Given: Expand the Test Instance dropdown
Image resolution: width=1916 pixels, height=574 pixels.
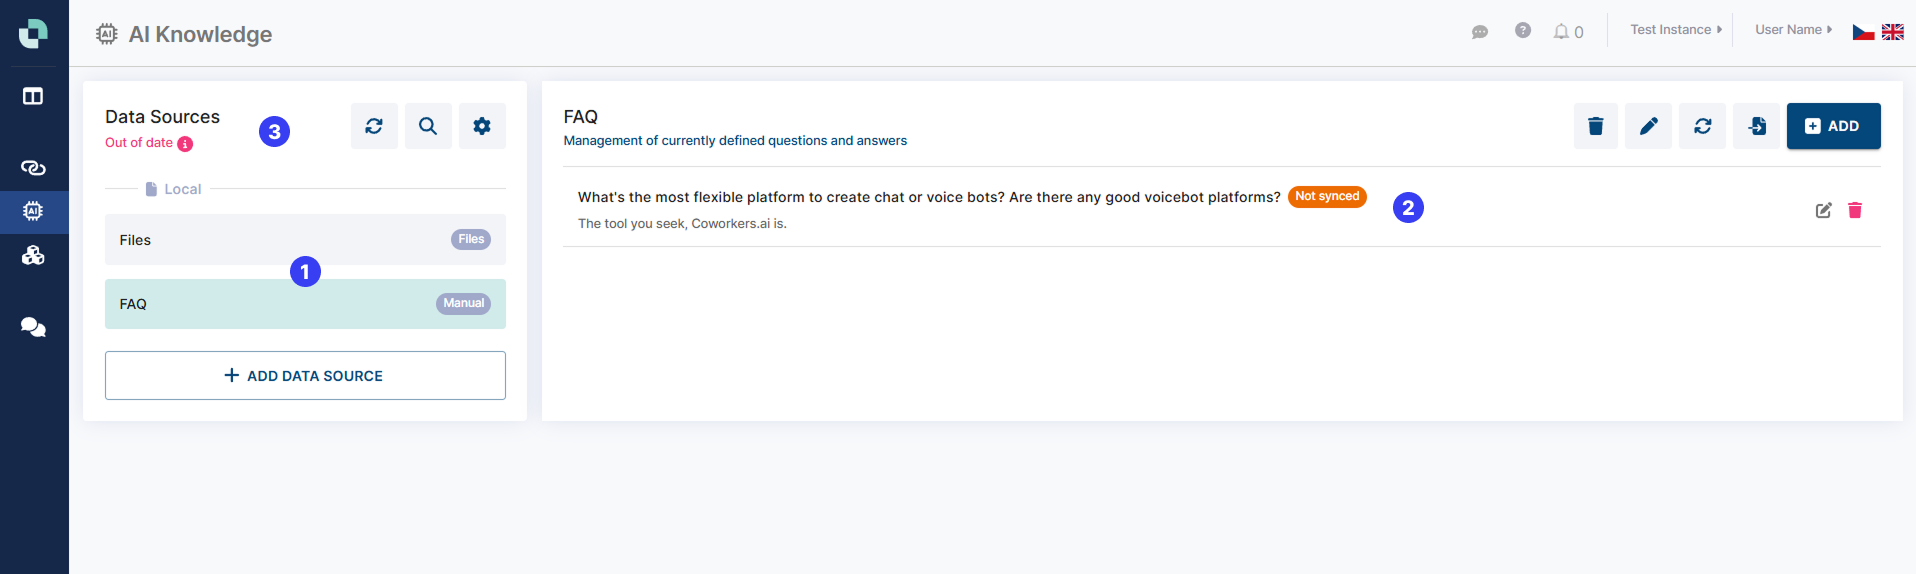Looking at the screenshot, I should [x=1676, y=30].
